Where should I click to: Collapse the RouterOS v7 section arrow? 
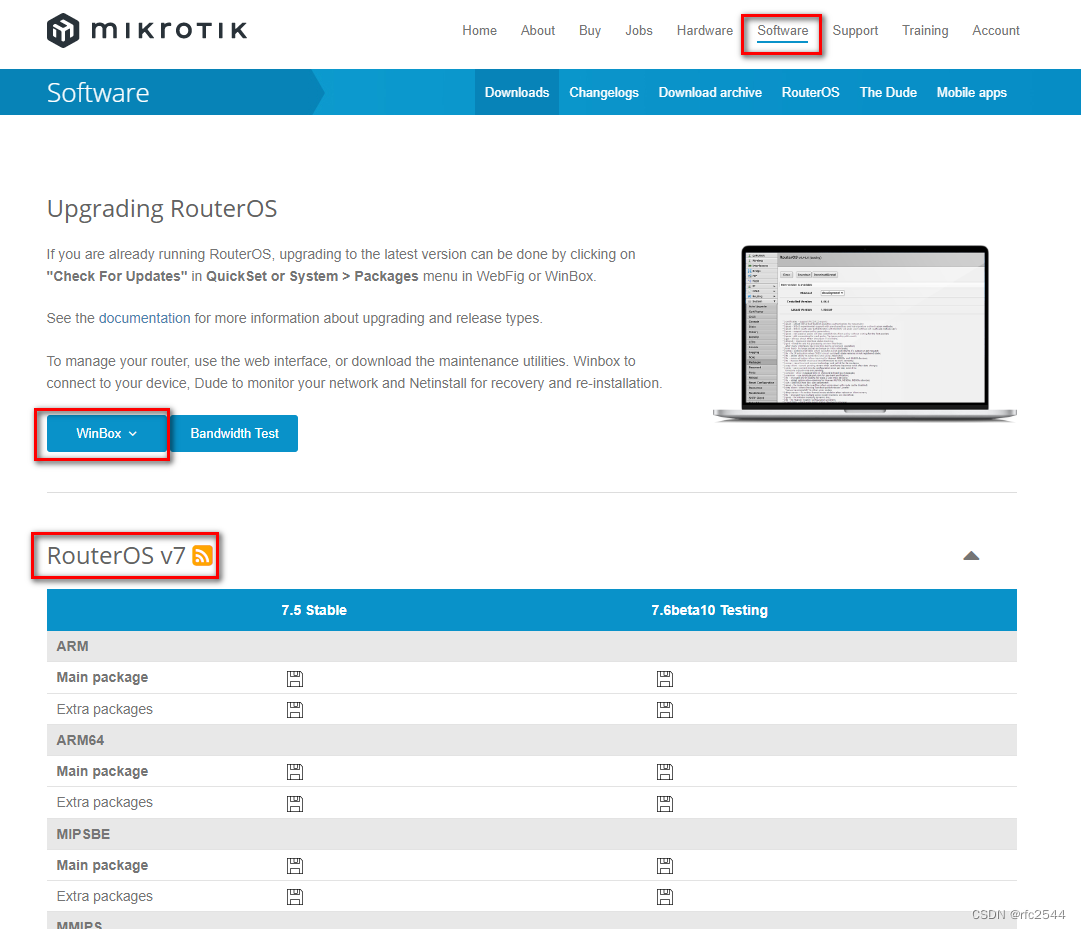(x=971, y=555)
